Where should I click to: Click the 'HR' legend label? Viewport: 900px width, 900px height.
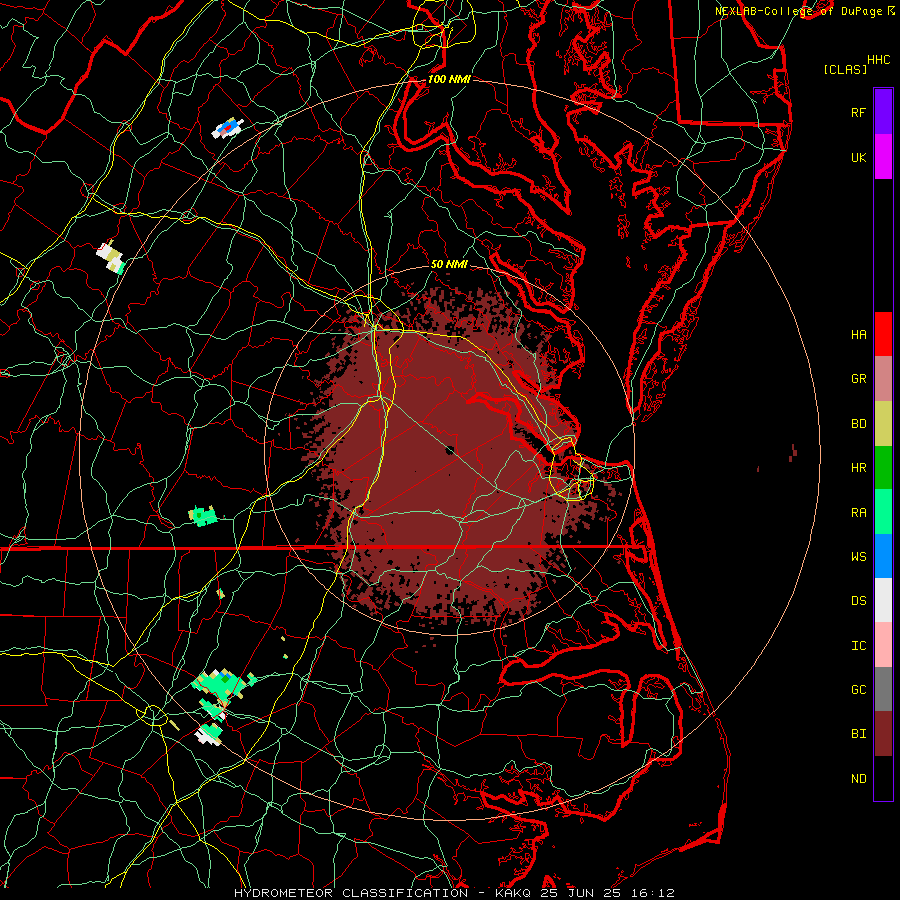(858, 468)
